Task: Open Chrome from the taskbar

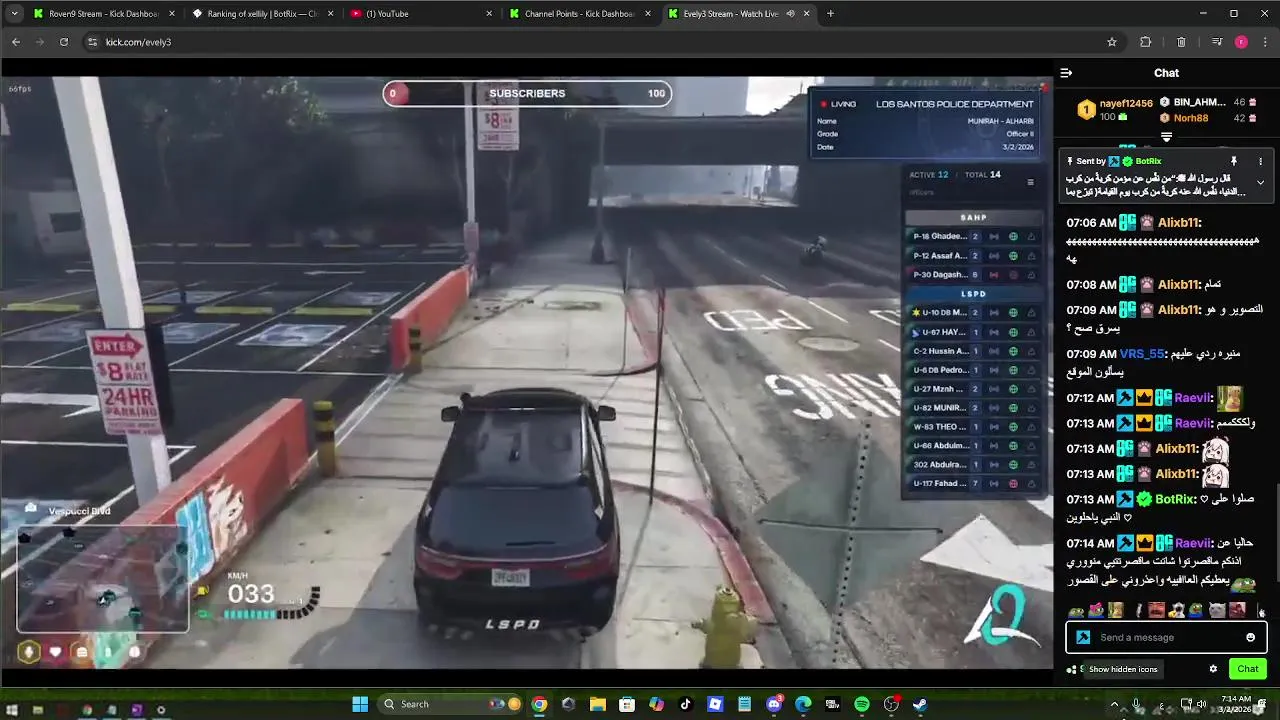Action: [539, 704]
